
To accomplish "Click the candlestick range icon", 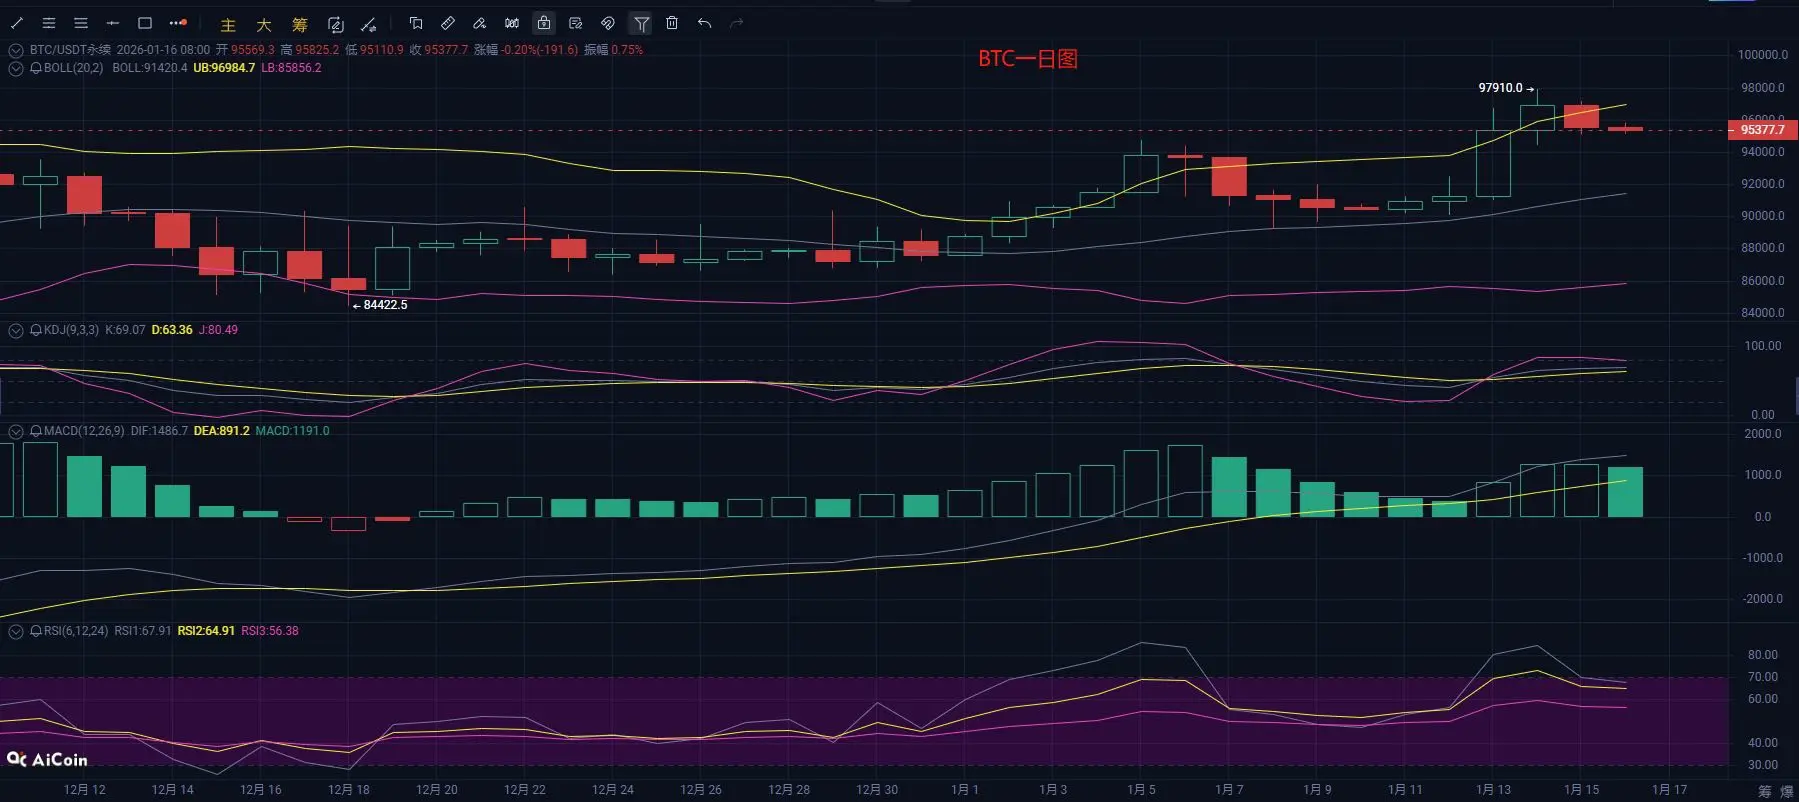I will coord(512,23).
